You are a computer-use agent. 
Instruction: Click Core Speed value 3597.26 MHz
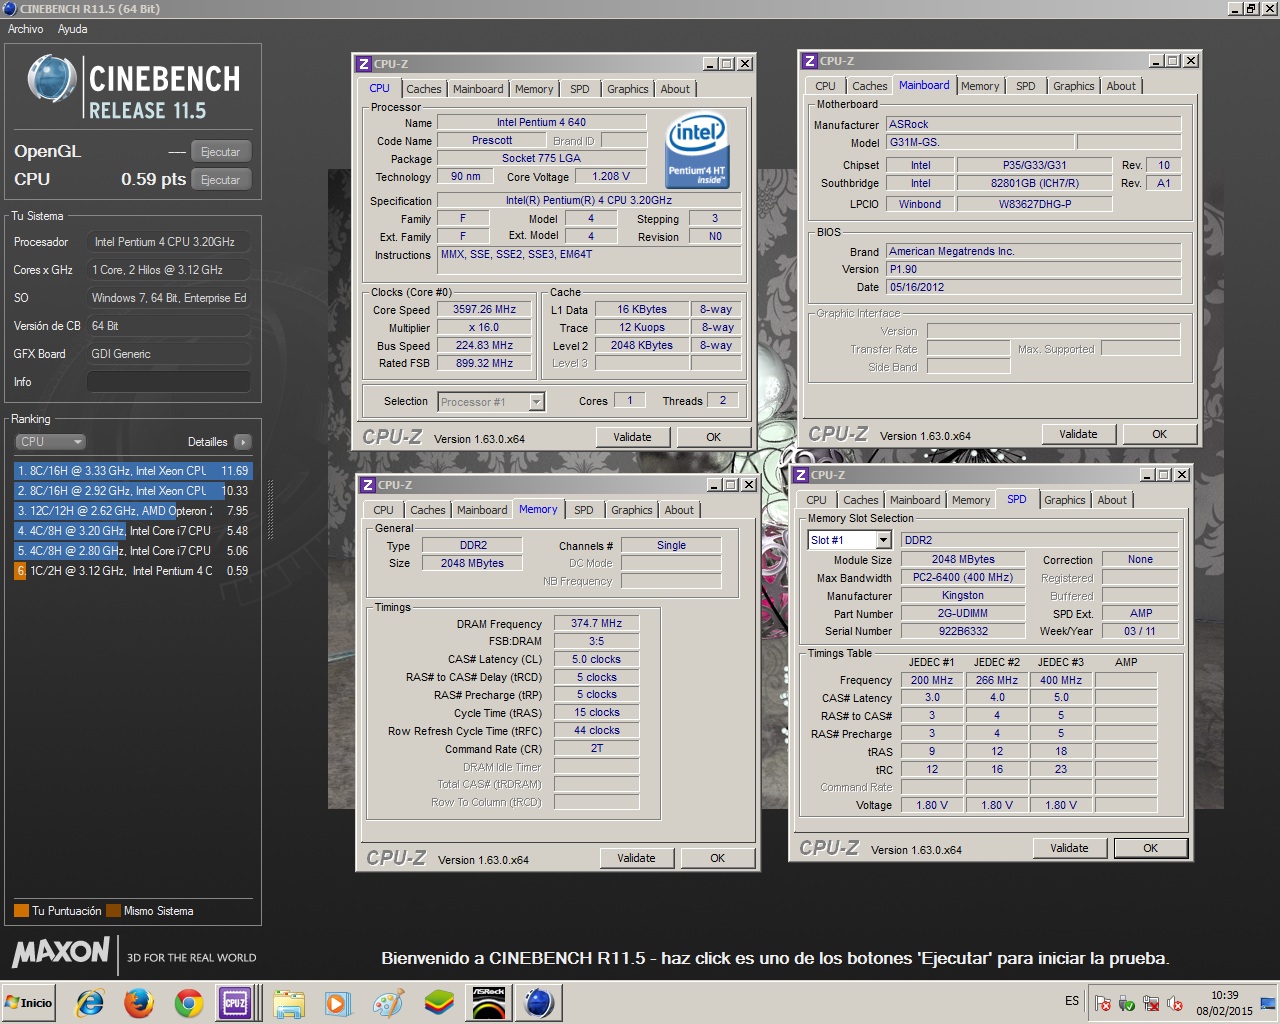[x=484, y=310]
